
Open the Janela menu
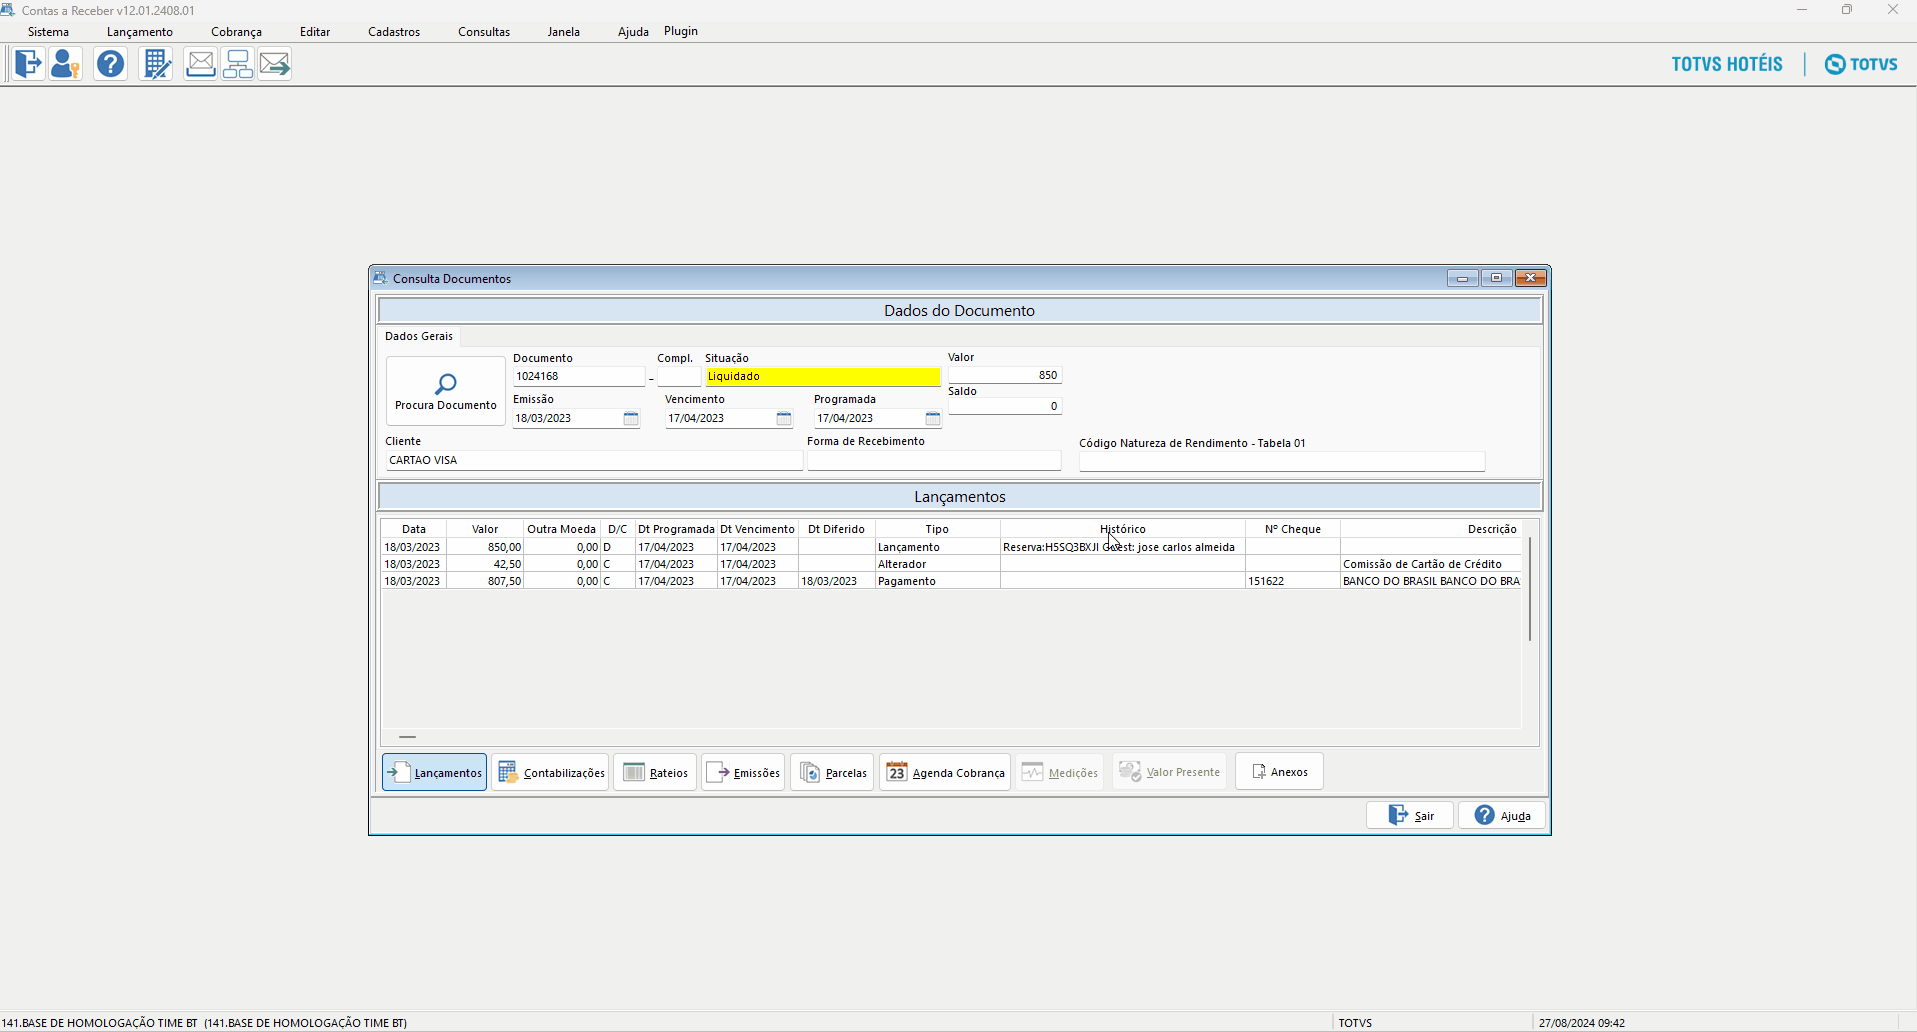(x=564, y=32)
